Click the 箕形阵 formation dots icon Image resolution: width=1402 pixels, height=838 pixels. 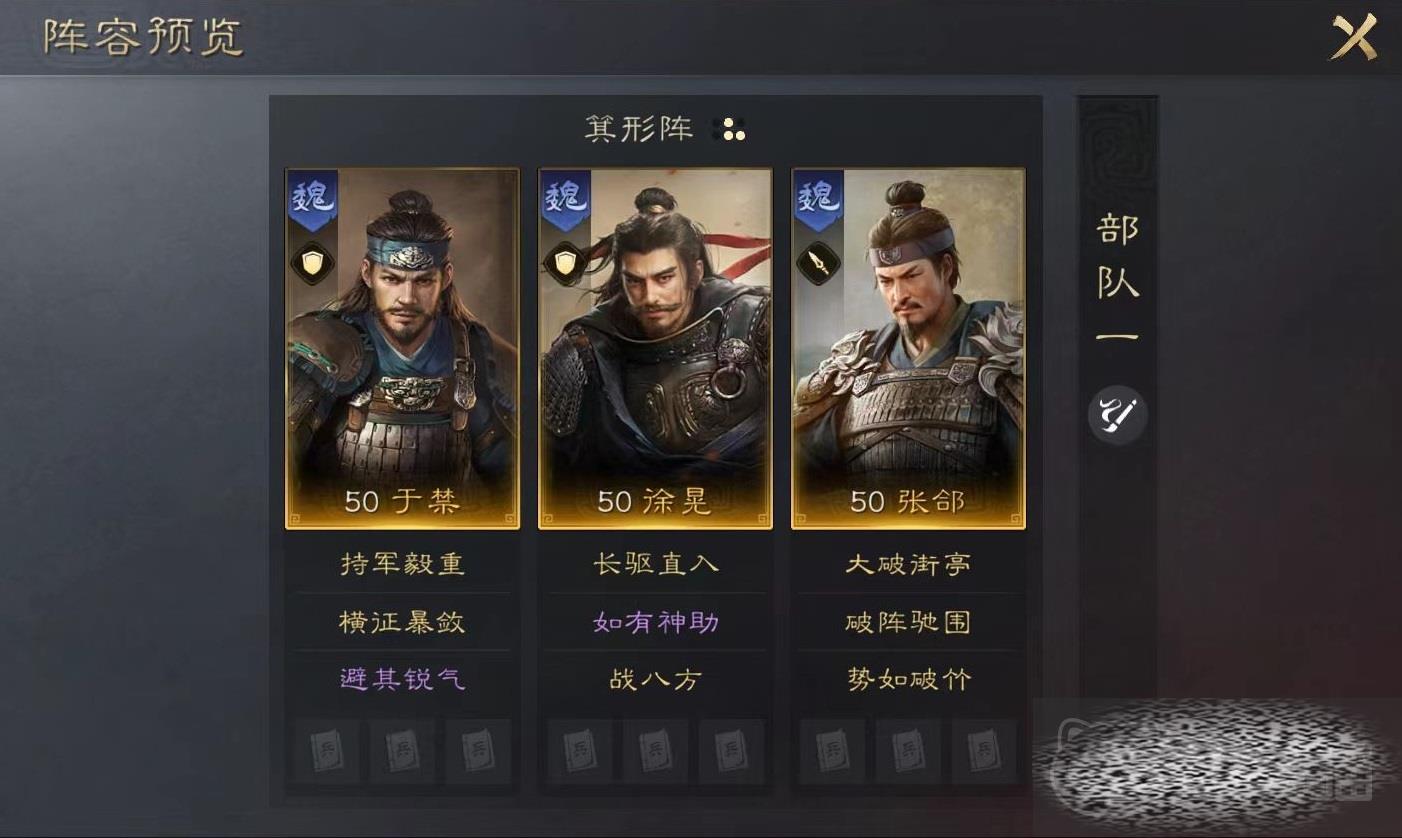point(730,129)
